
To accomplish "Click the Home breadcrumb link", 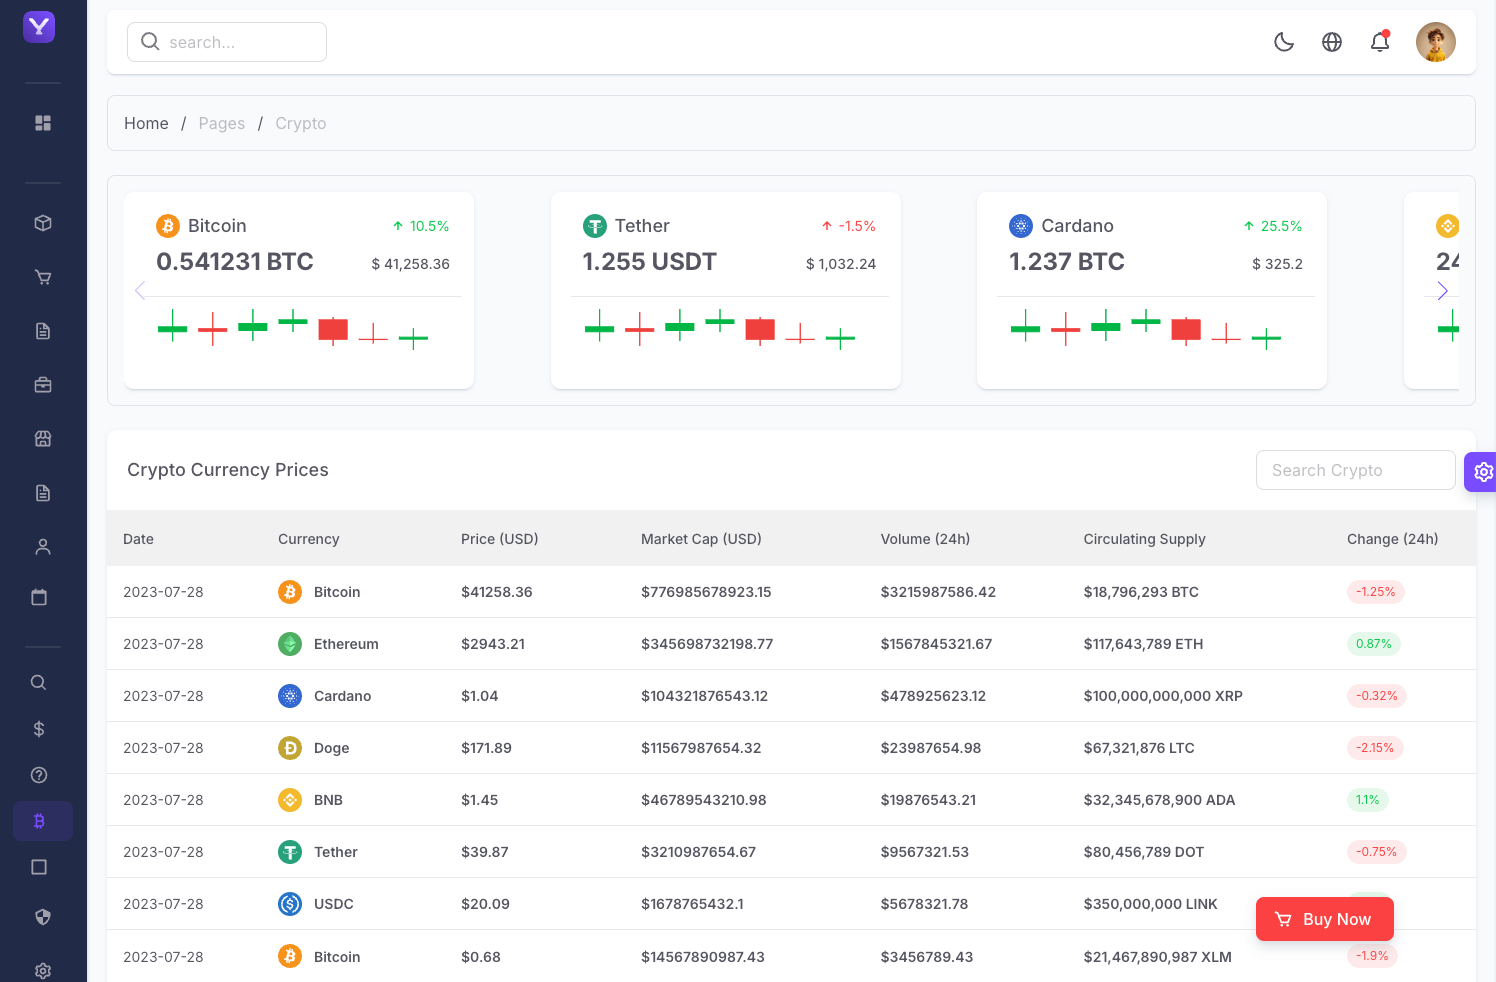I will pos(146,123).
